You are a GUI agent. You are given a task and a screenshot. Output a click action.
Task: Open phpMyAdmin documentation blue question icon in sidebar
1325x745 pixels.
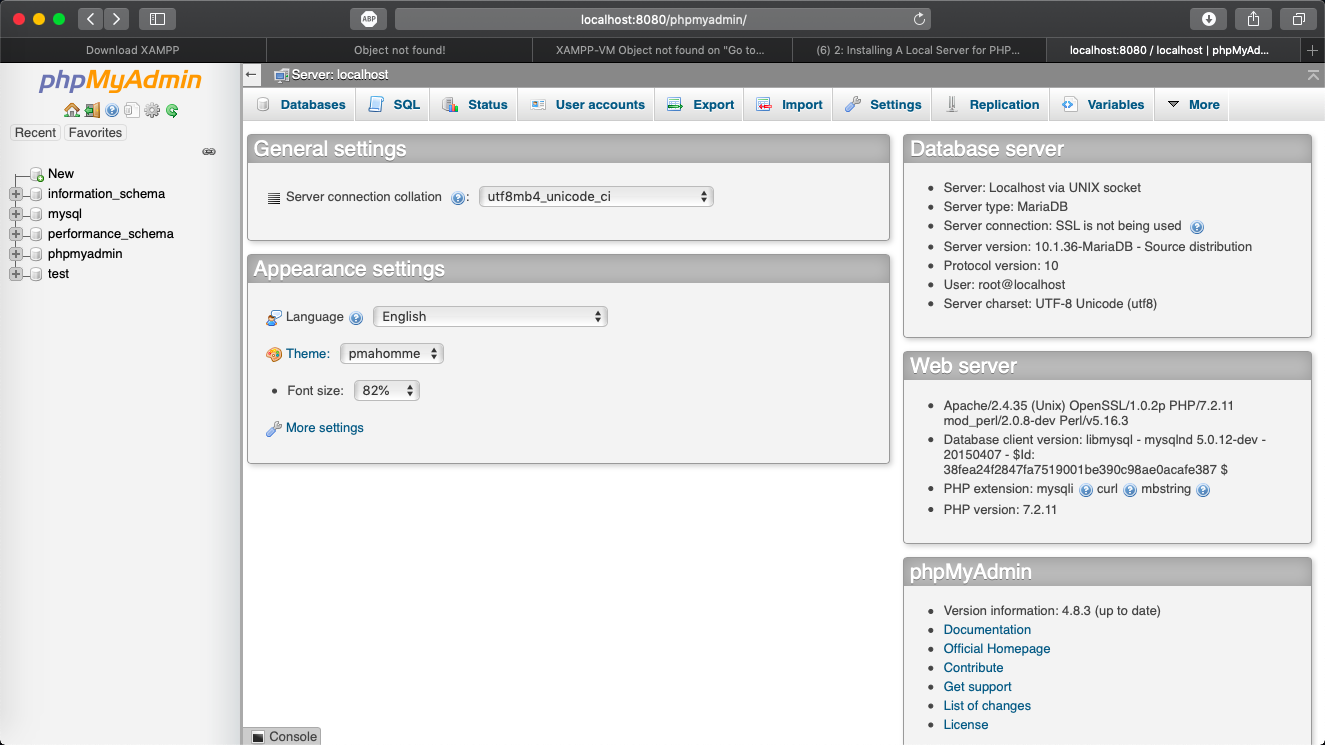112,110
